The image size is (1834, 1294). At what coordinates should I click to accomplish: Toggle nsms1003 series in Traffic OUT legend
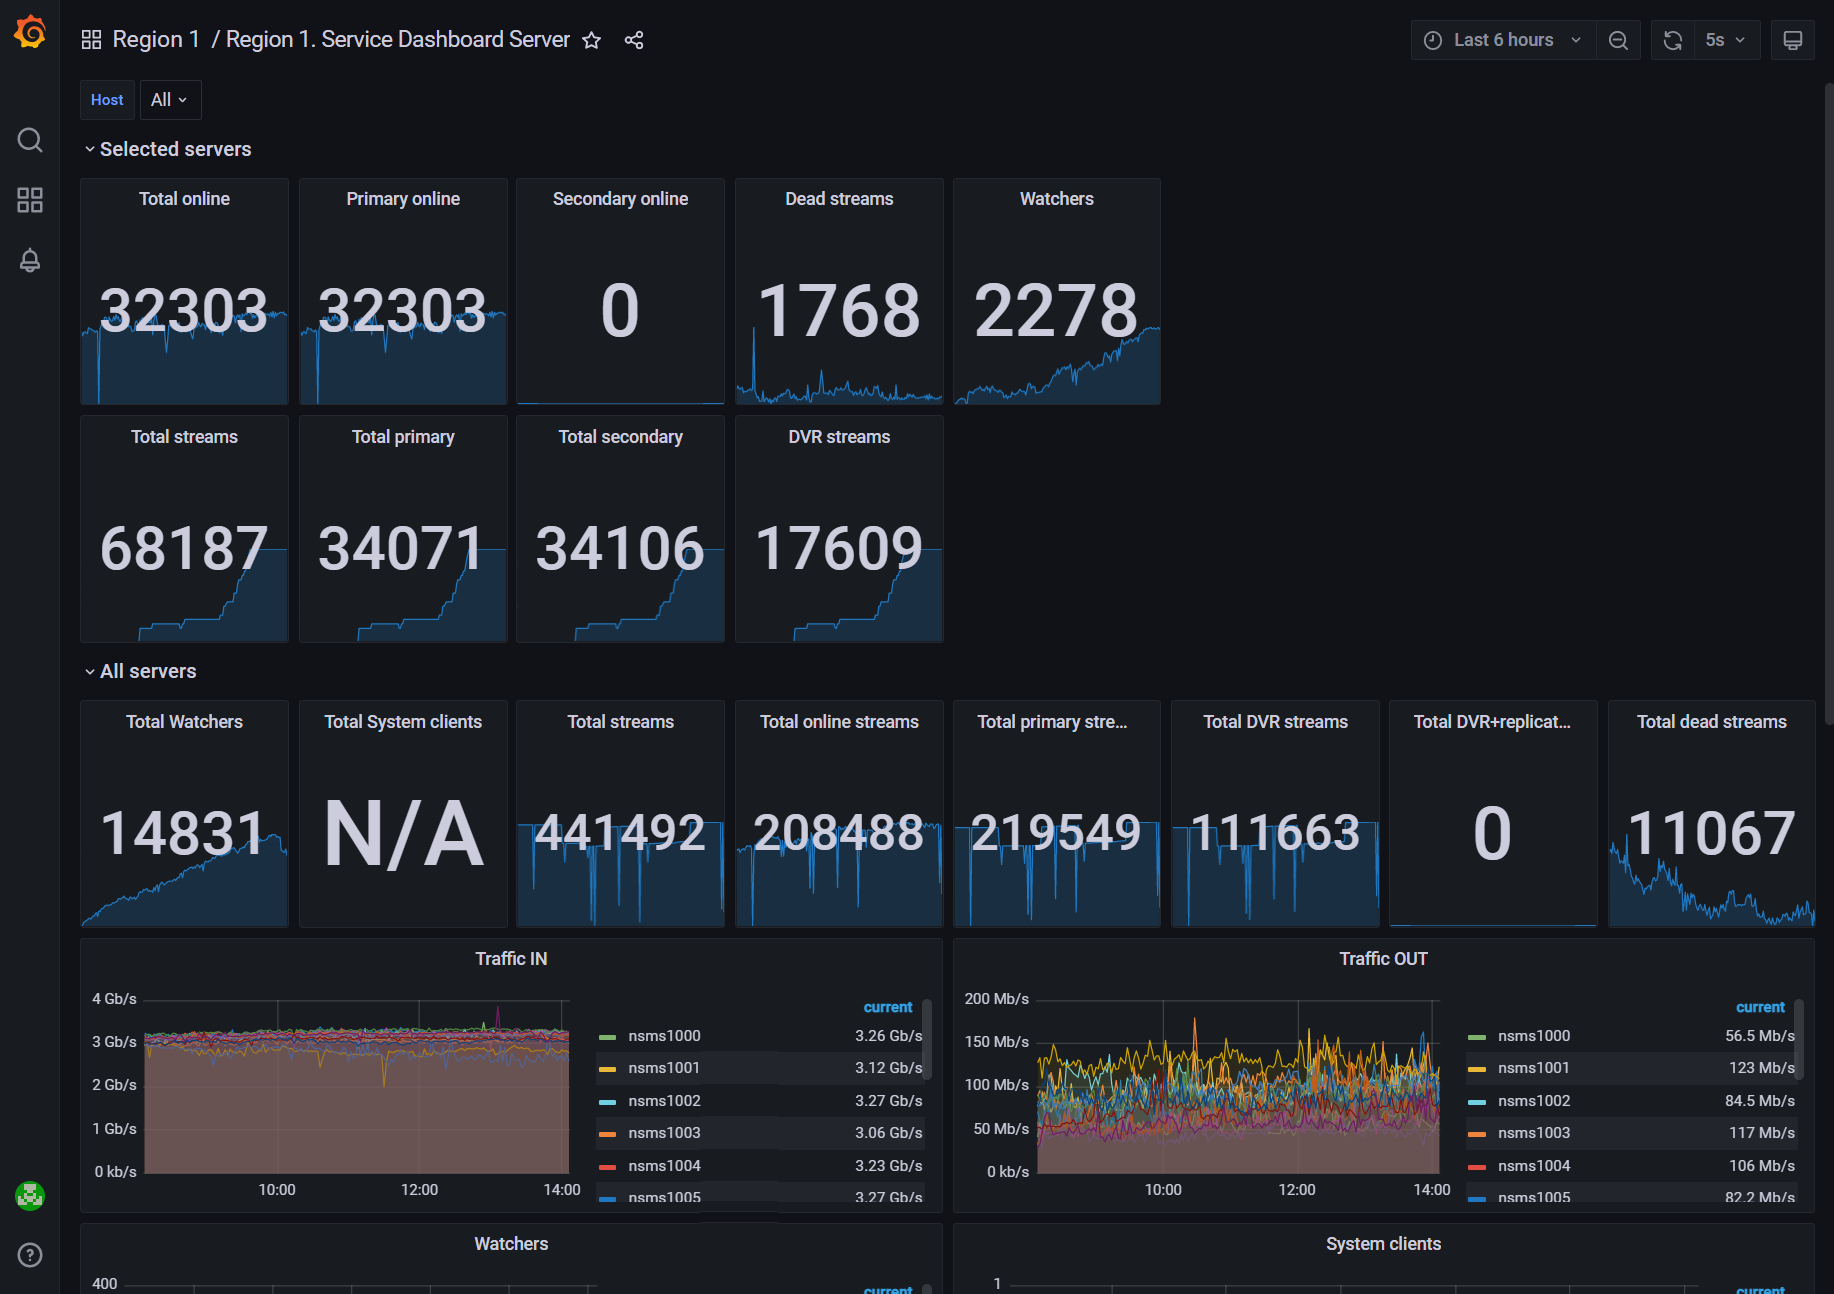[x=1533, y=1133]
